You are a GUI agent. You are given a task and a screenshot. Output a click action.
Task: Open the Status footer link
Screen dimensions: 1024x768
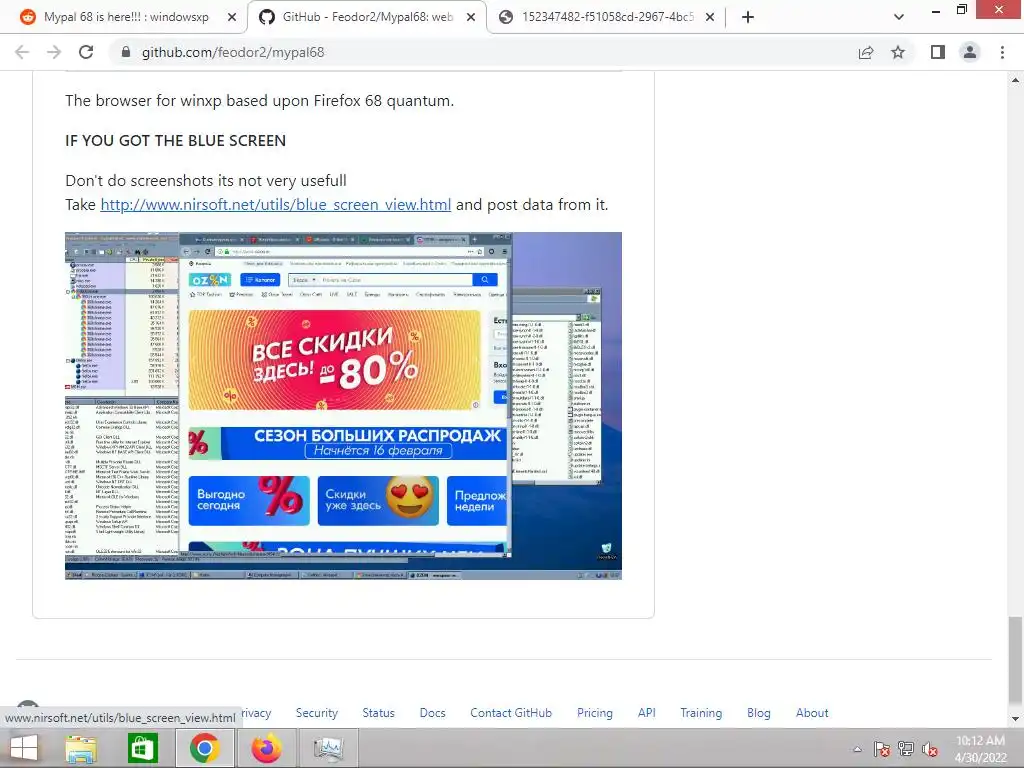(379, 713)
